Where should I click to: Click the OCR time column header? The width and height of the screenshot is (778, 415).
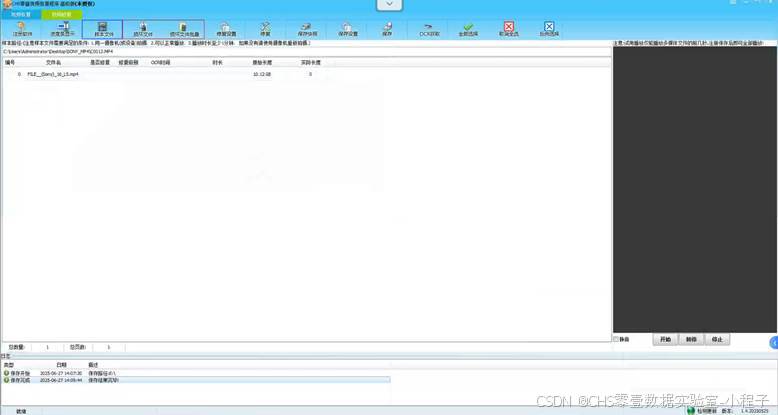(160, 63)
